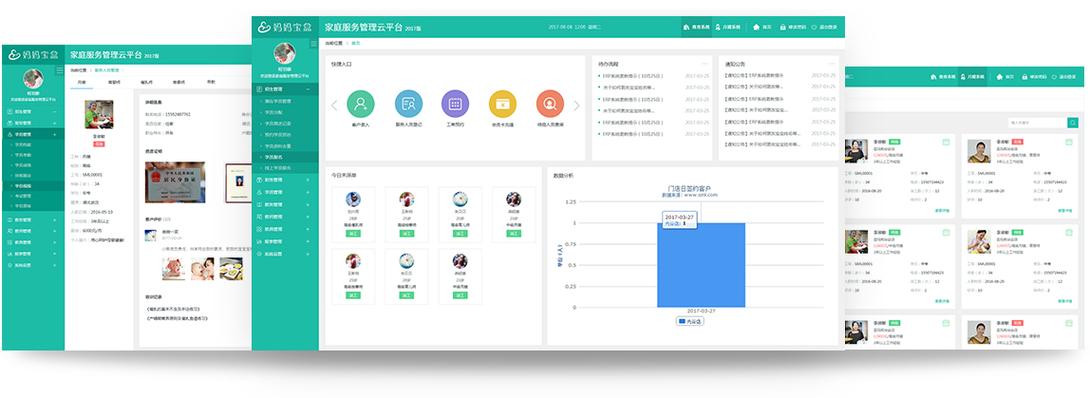Show previous quick-entry icons with left arrow
The width and height of the screenshot is (1090, 398).
pos(334,106)
